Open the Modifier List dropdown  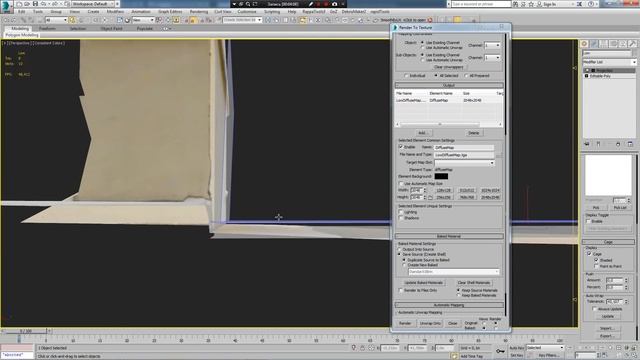pyautogui.click(x=609, y=62)
